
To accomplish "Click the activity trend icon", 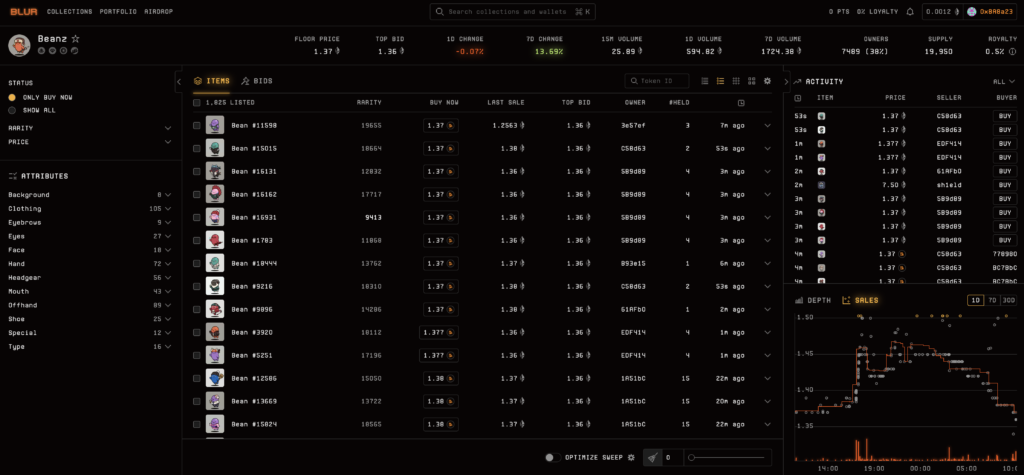I will [797, 82].
